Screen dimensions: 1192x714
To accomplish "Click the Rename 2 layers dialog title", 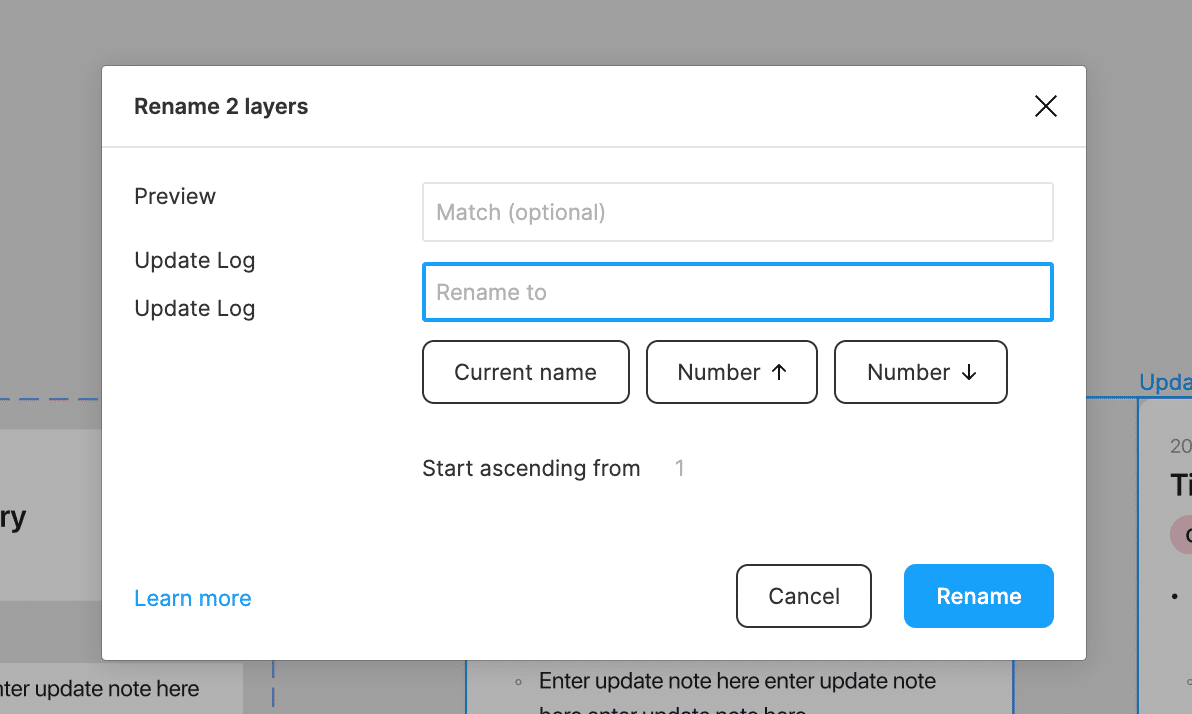I will (x=221, y=106).
